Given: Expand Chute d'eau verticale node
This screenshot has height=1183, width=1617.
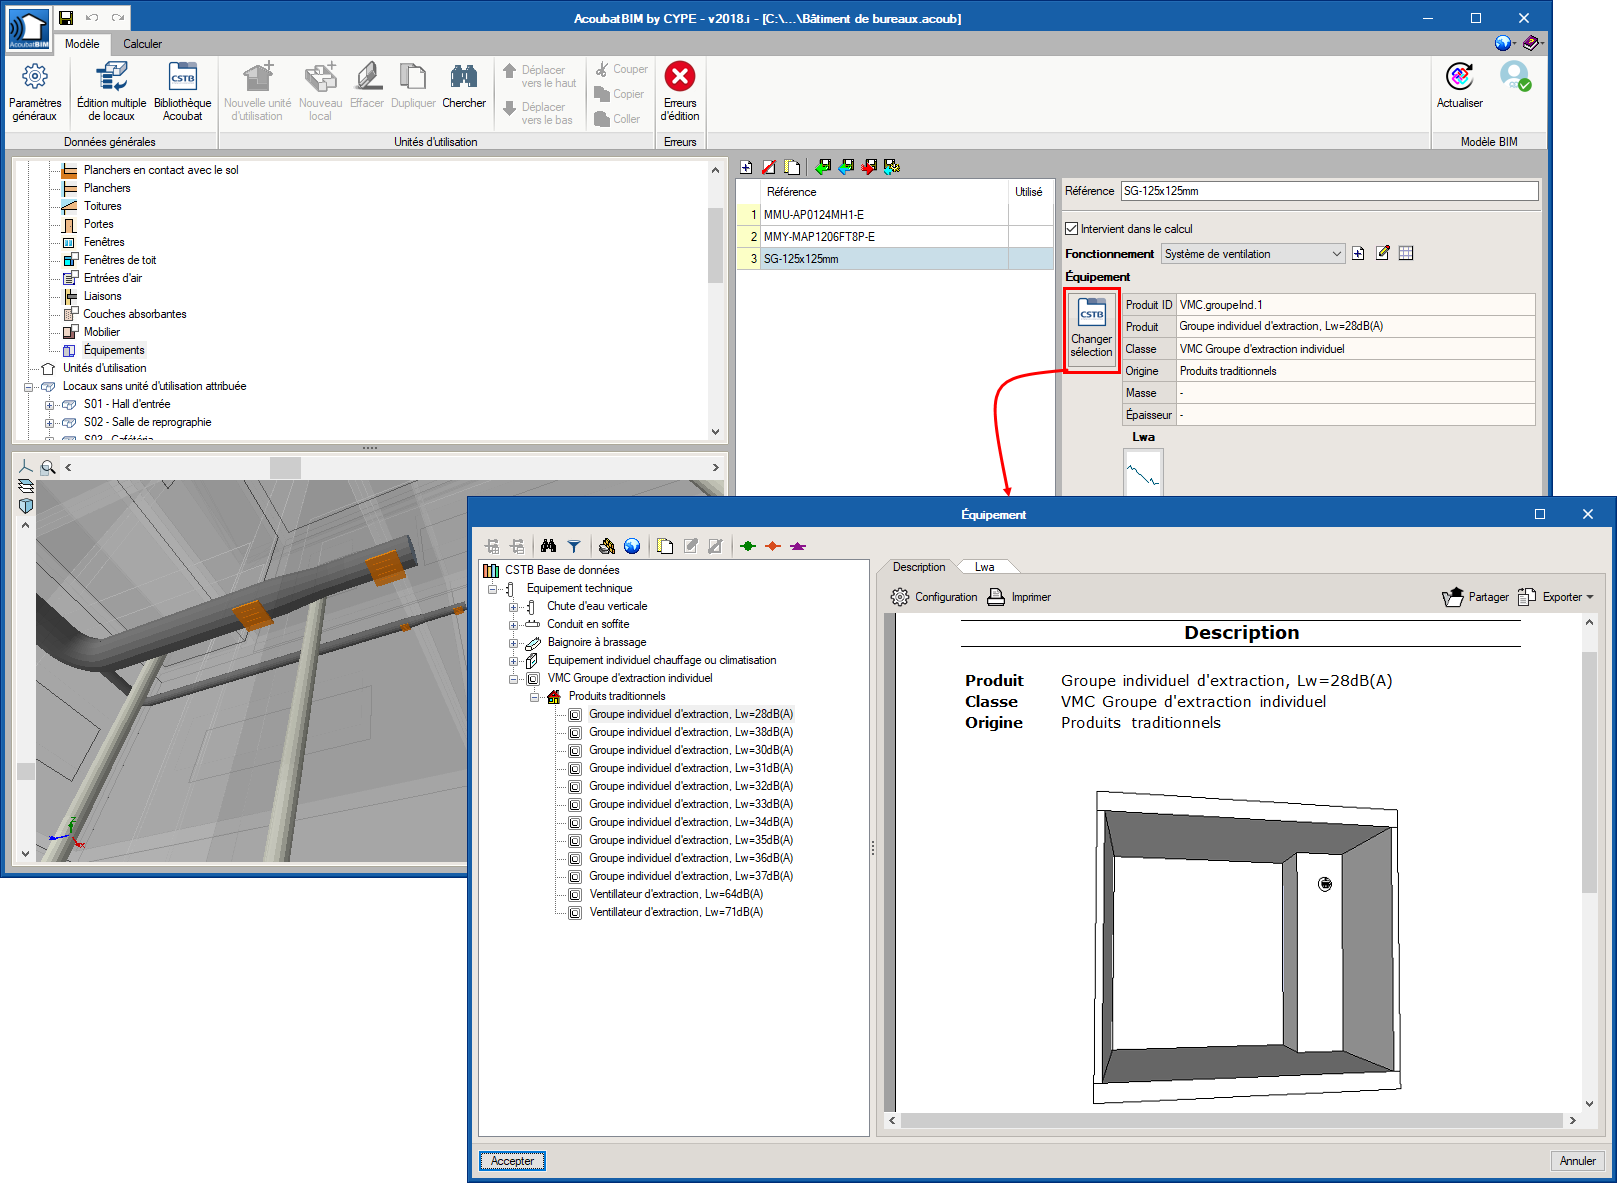Looking at the screenshot, I should pos(513,607).
